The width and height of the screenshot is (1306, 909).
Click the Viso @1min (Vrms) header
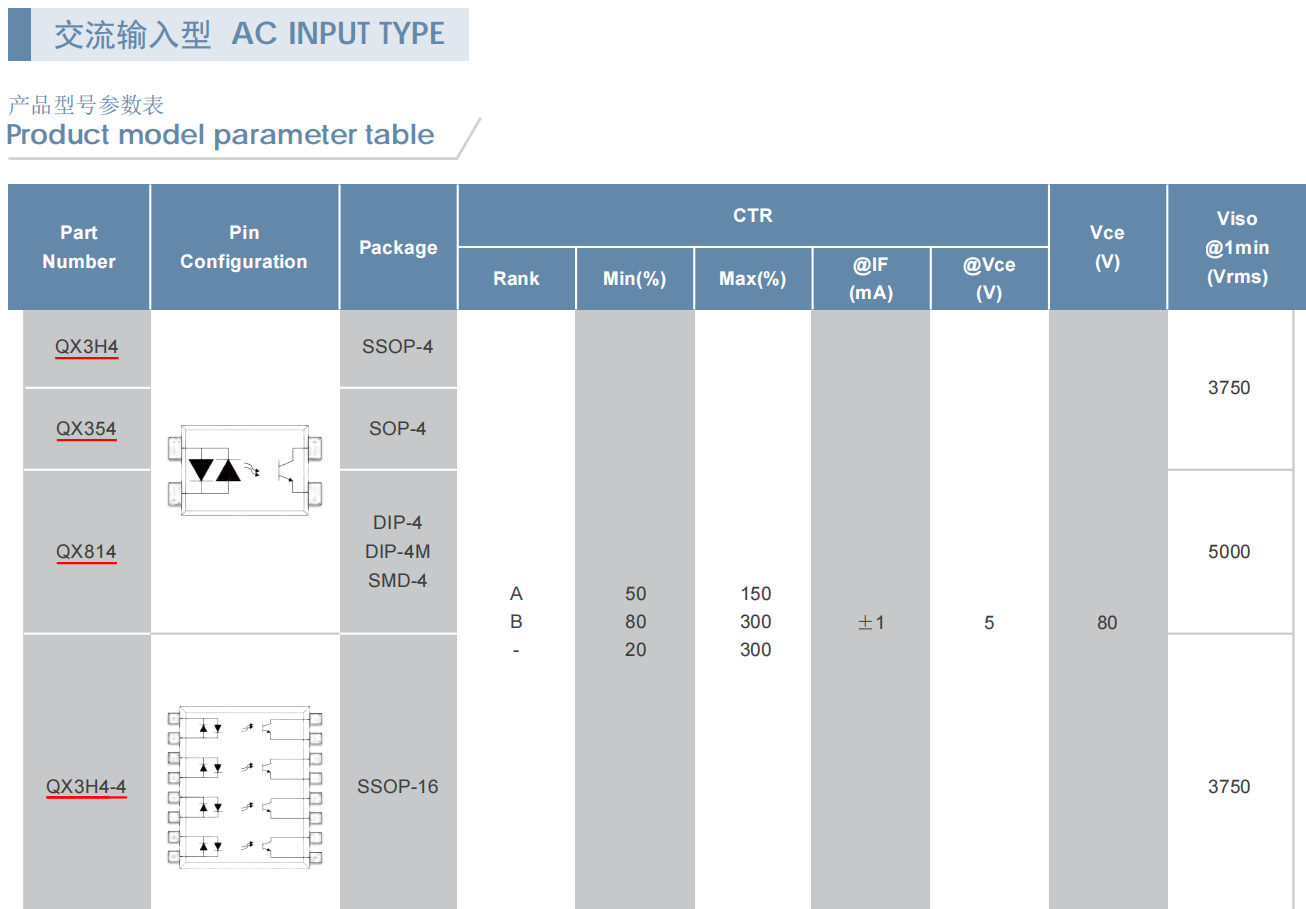[x=1237, y=247]
